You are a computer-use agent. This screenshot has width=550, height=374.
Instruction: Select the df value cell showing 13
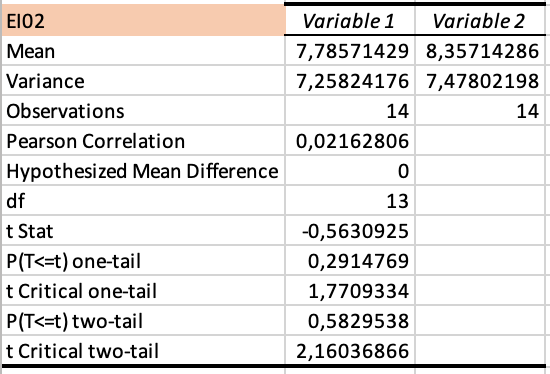(x=350, y=201)
